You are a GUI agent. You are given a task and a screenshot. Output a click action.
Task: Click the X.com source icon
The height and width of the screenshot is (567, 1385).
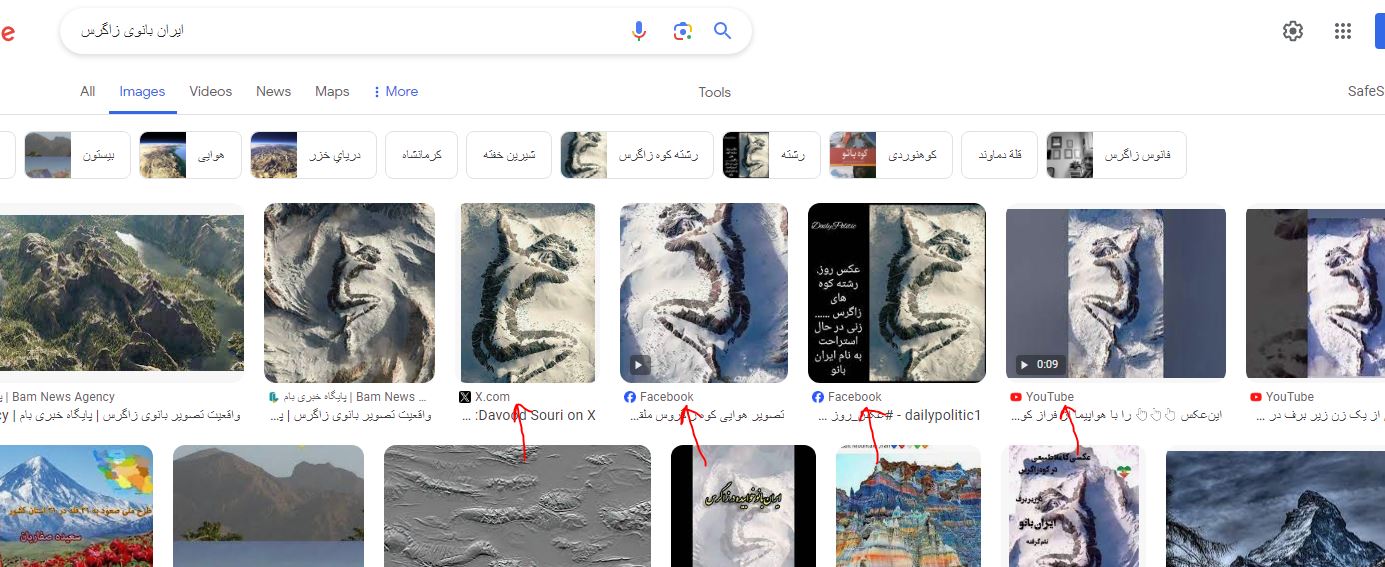click(465, 397)
